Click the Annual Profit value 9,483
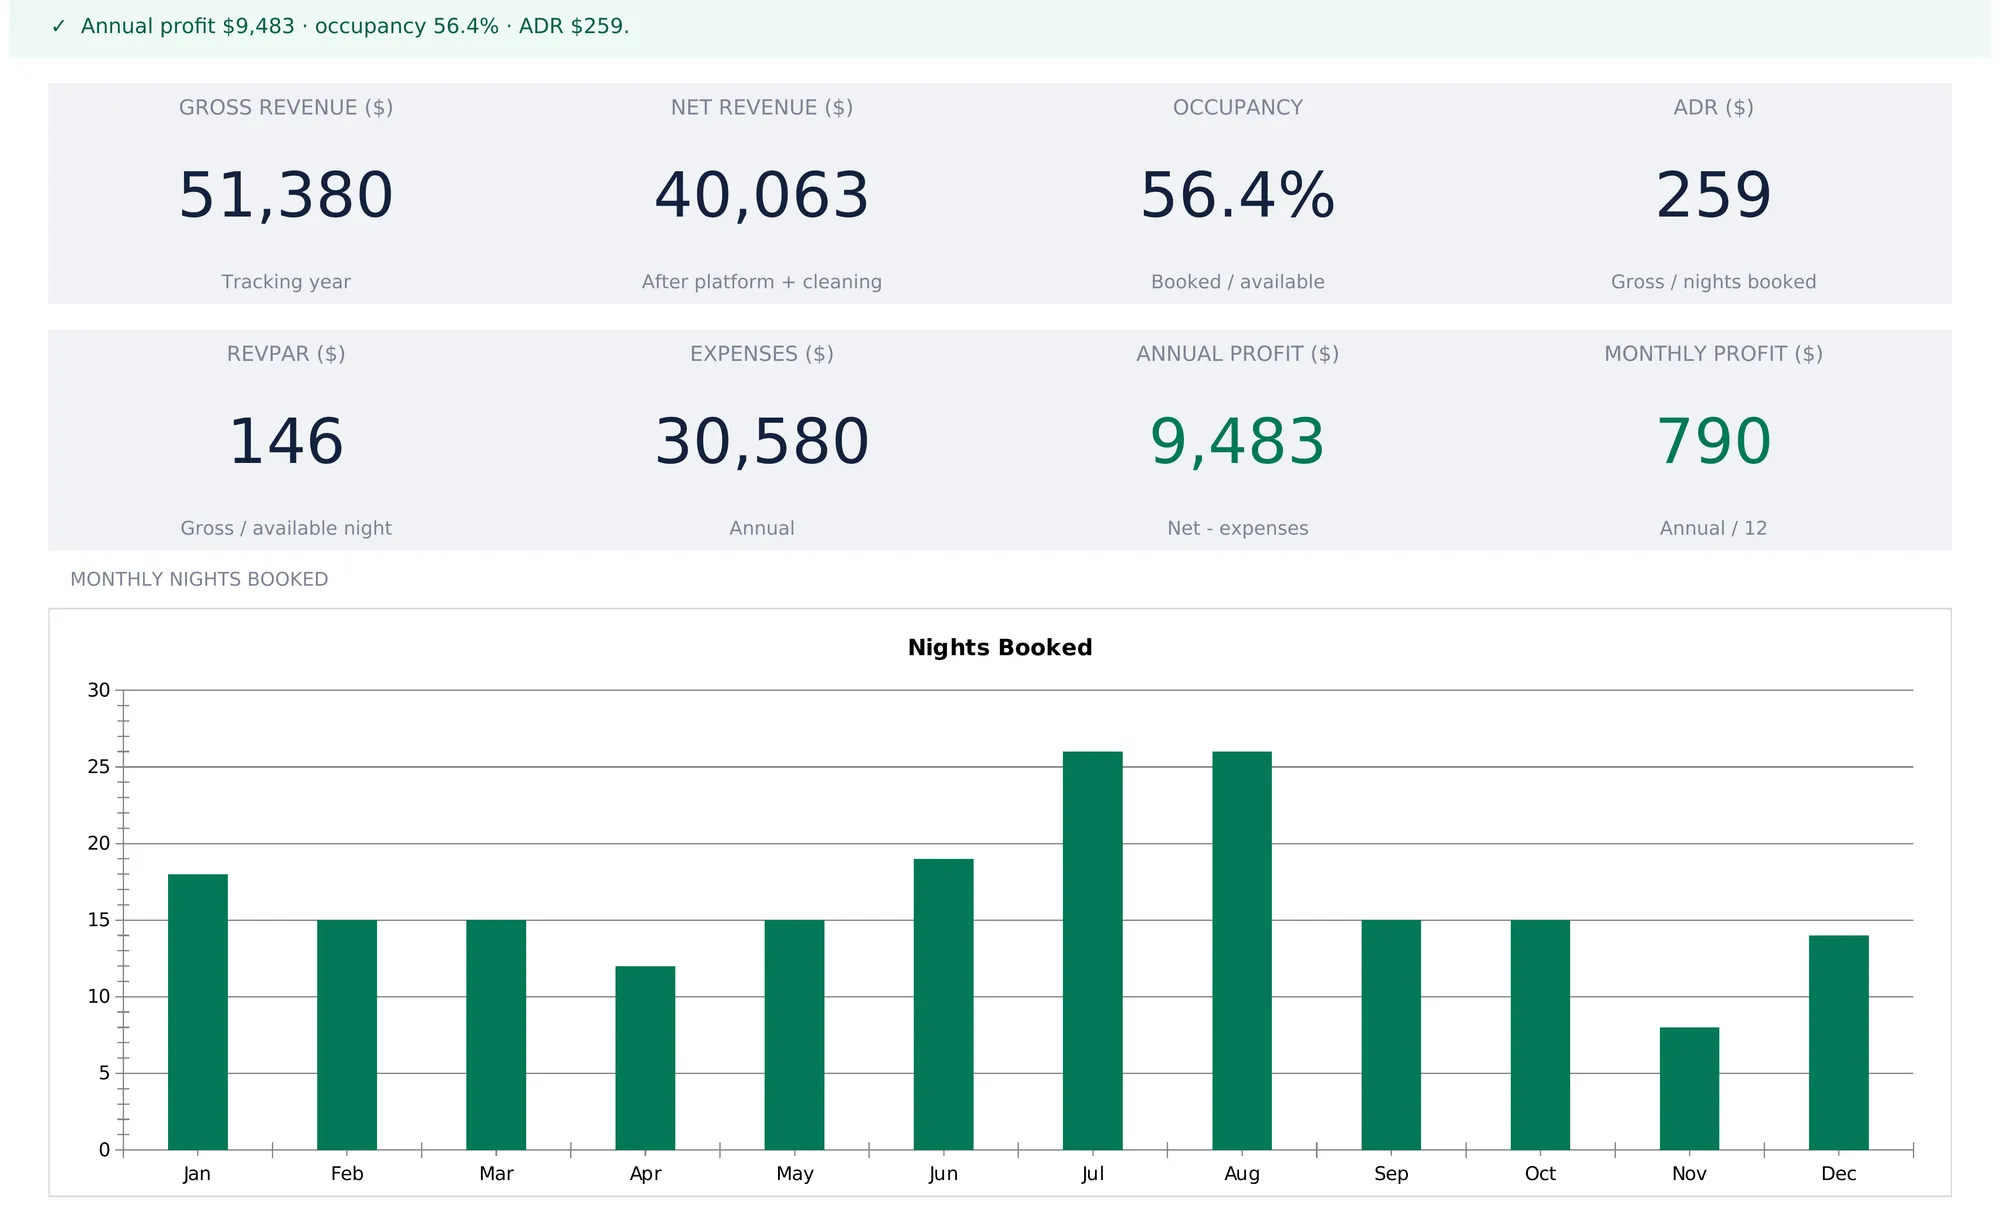This screenshot has width=2000, height=1215. click(1238, 441)
